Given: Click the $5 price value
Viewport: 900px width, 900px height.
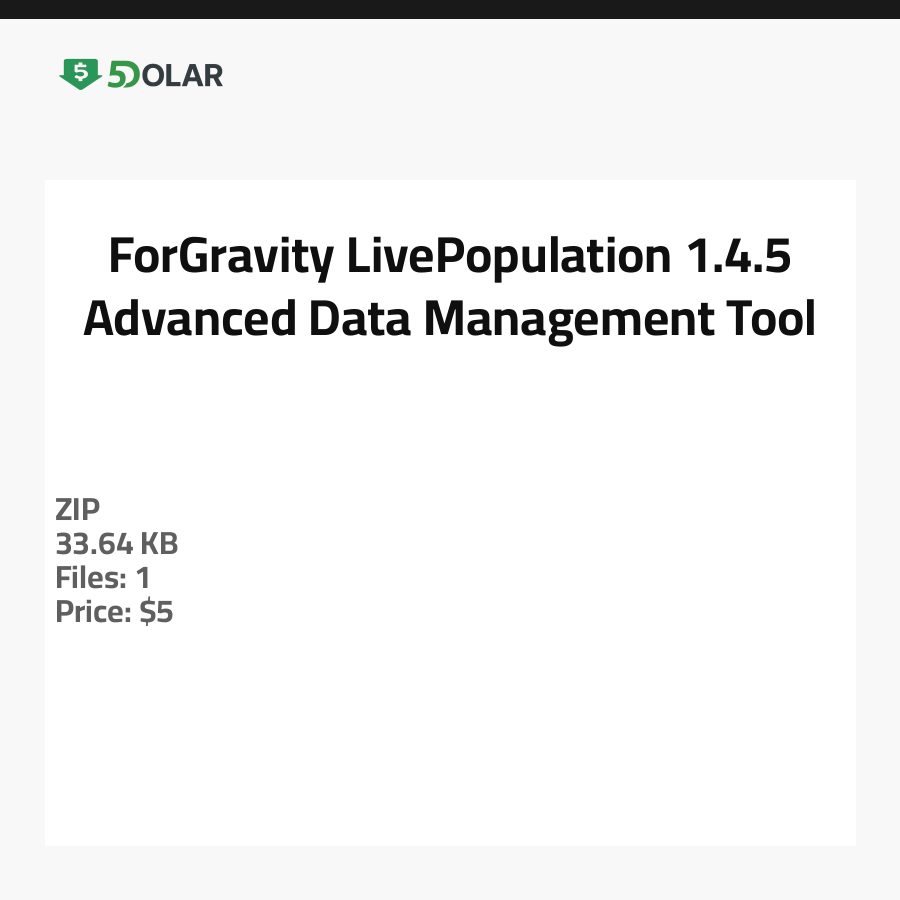Looking at the screenshot, I should point(157,612).
